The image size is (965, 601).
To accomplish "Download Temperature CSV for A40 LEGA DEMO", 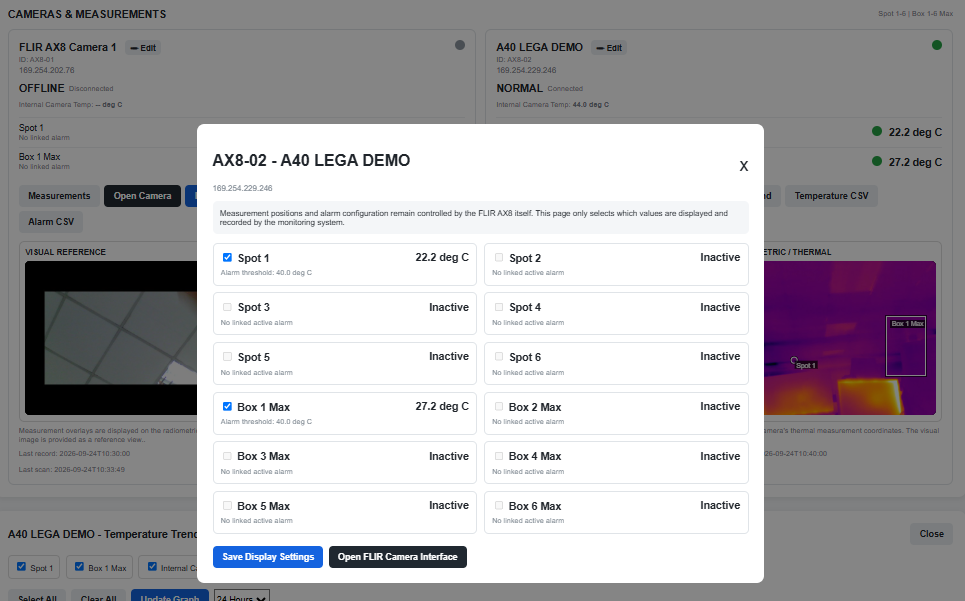I will click(x=831, y=196).
